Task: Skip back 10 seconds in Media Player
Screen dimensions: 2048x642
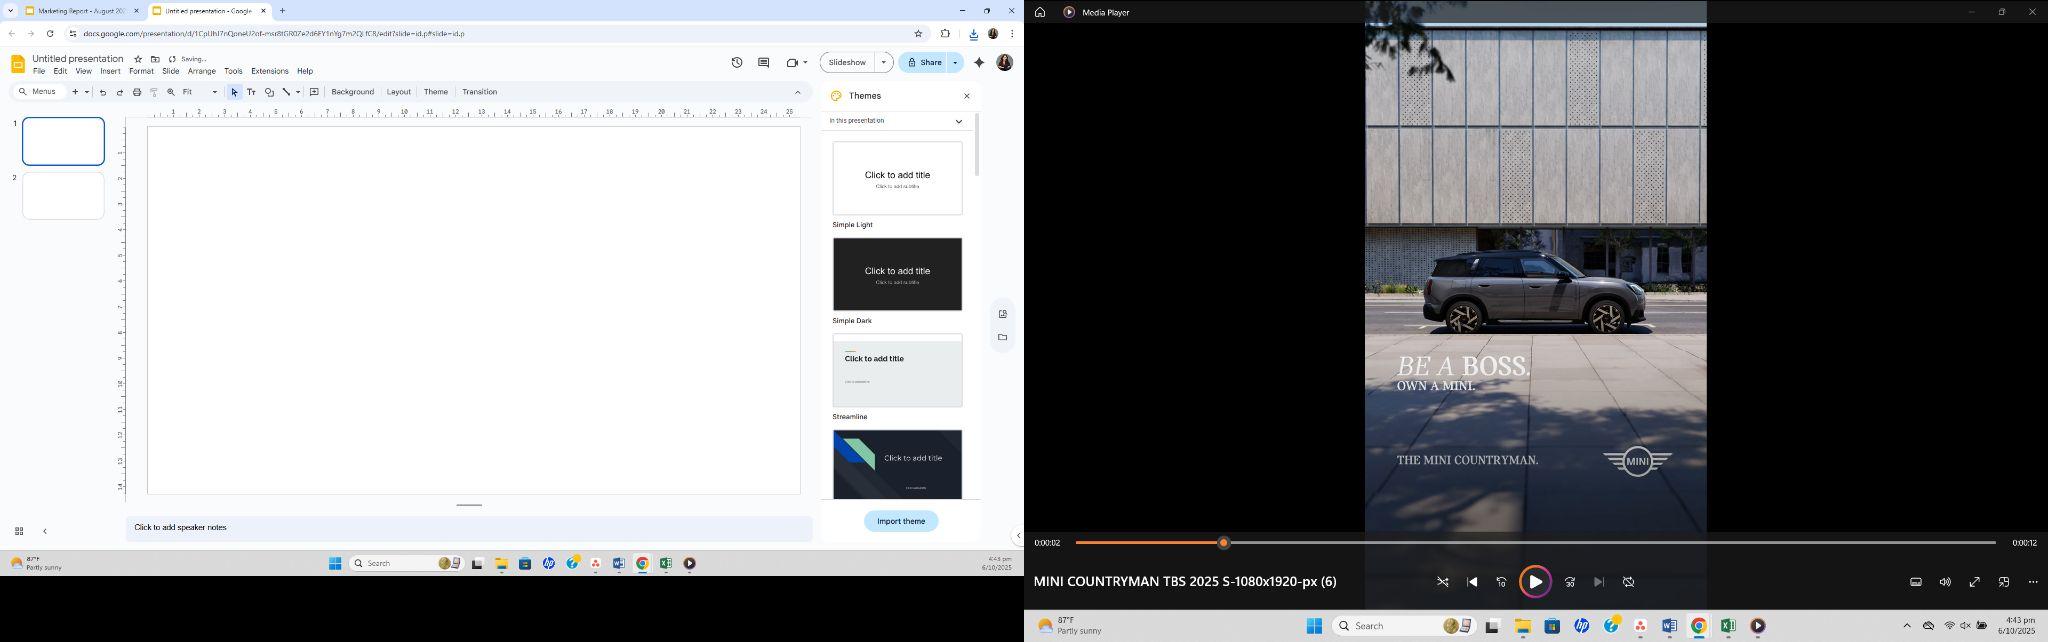Action: [x=1501, y=582]
